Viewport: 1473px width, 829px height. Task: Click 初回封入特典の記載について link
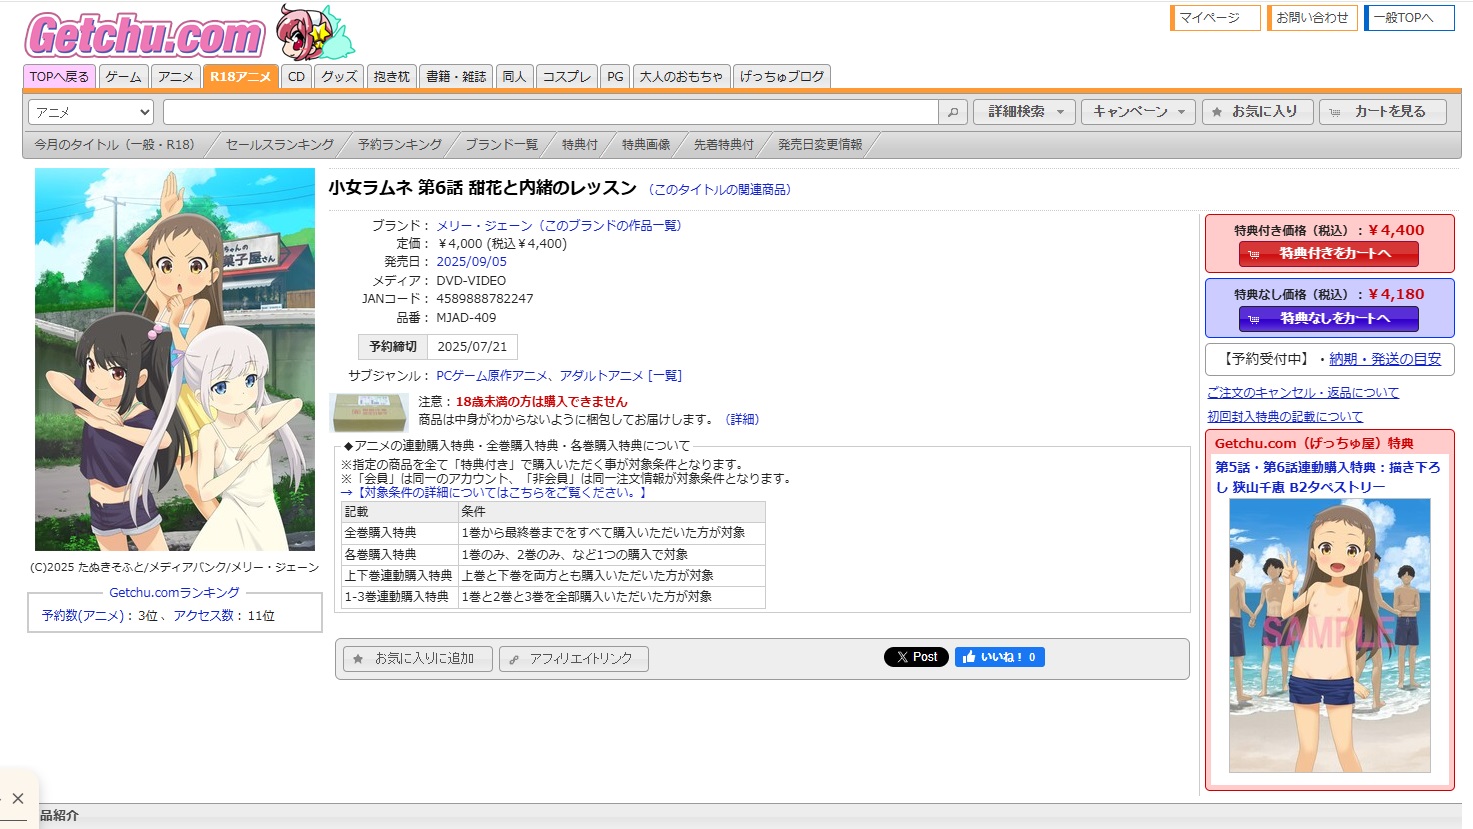click(x=1285, y=417)
